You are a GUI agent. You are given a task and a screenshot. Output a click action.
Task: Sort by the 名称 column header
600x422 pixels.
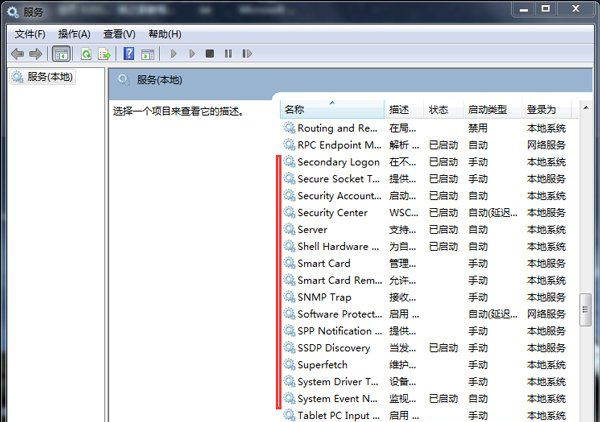click(333, 110)
